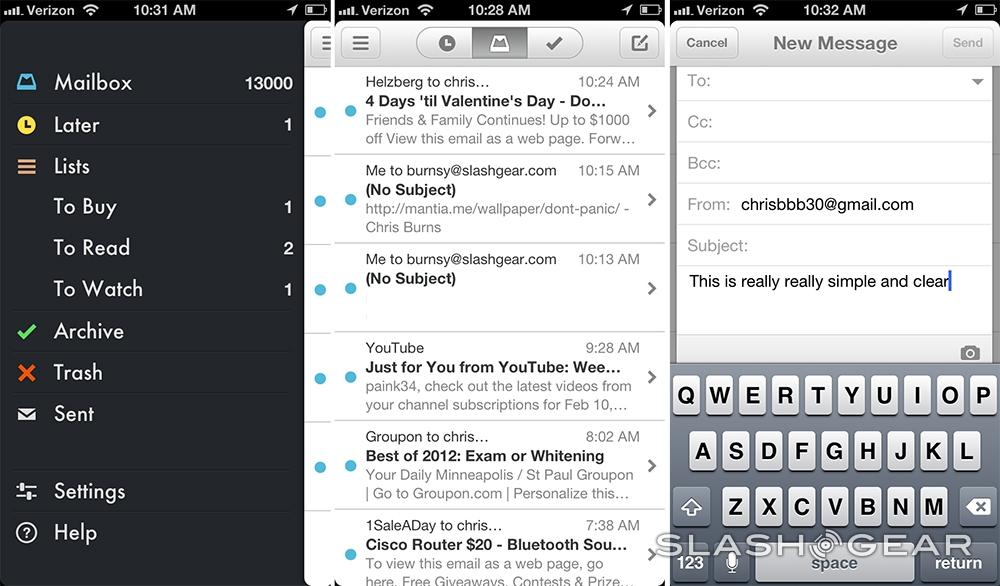Toggle the shift key on keyboard
The height and width of the screenshot is (586, 1000).
click(692, 507)
